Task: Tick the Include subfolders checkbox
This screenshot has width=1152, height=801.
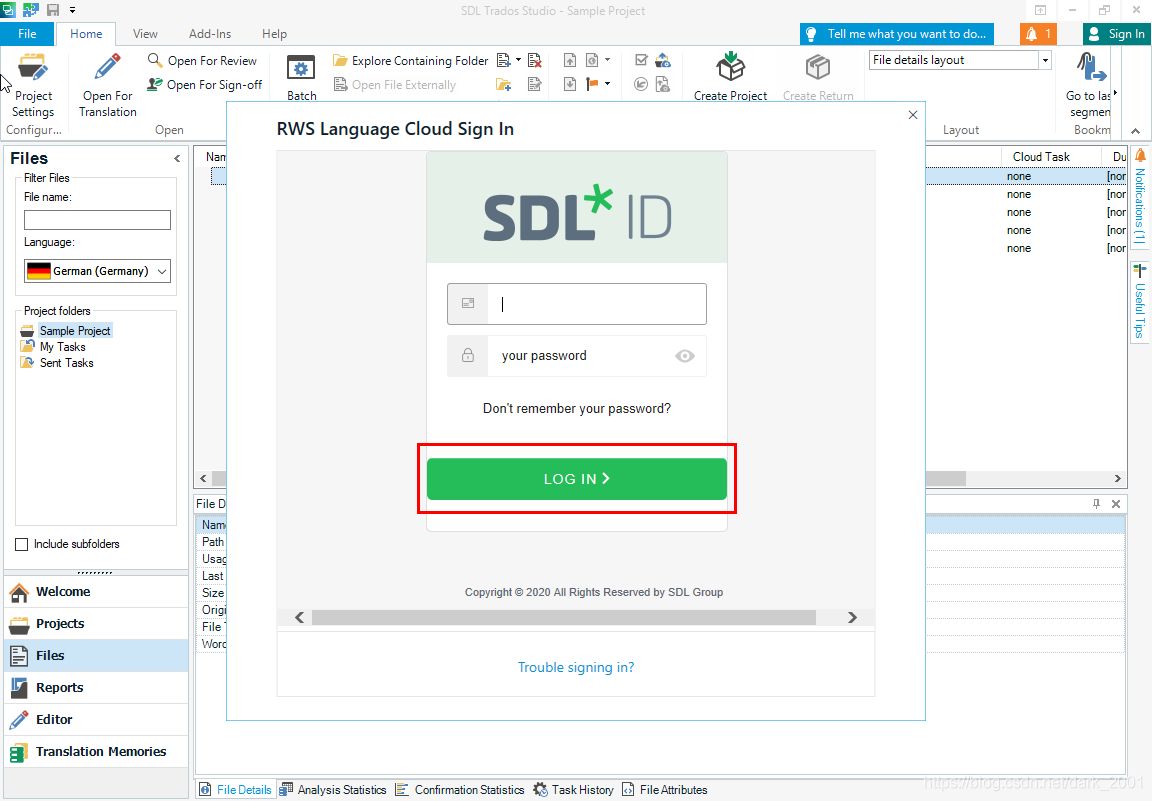Action: (x=21, y=545)
